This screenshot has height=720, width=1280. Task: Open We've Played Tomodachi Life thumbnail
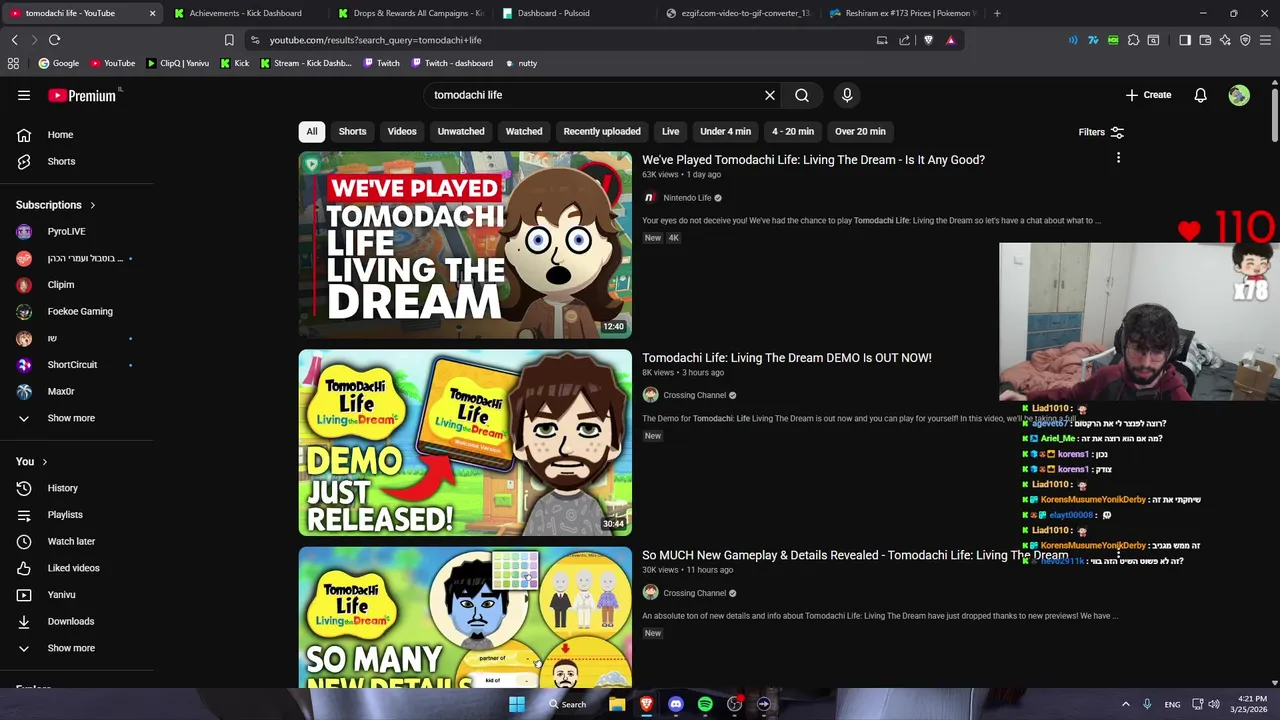(465, 245)
